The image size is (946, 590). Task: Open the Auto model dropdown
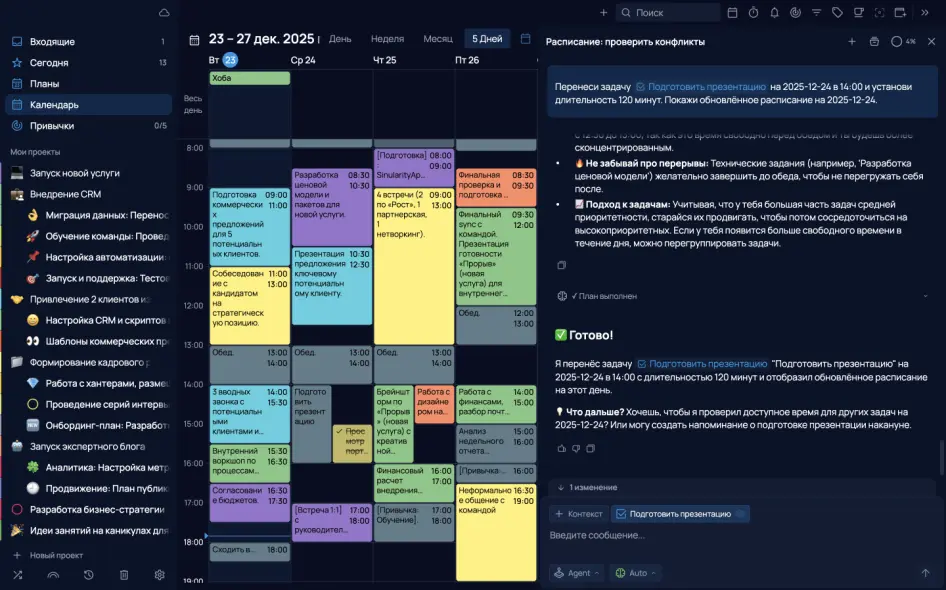pyautogui.click(x=637, y=573)
